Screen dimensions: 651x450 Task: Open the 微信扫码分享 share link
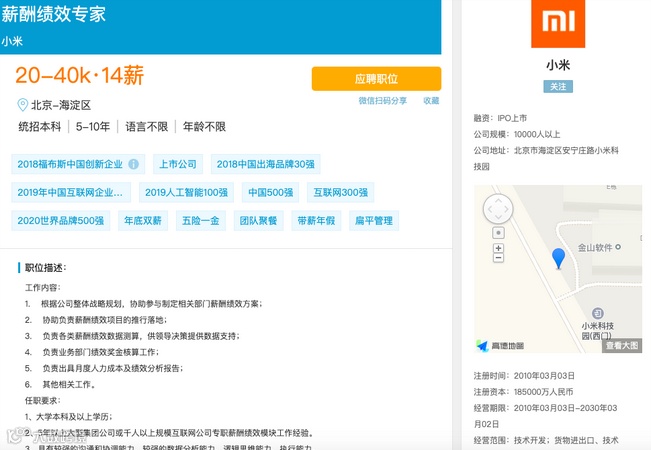(382, 100)
